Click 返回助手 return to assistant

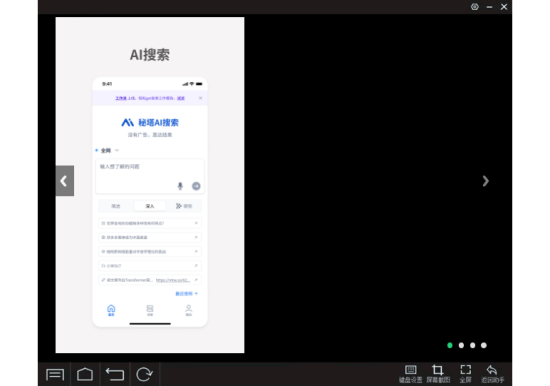click(x=492, y=374)
